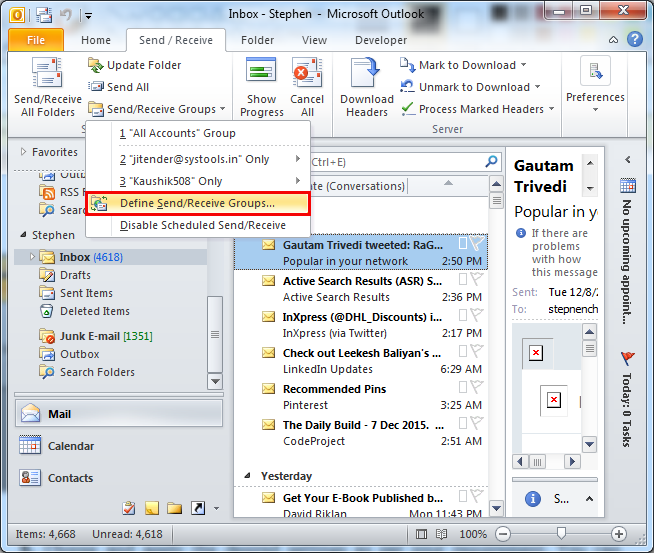Toggle category box on Gautam Trivedi message
The height and width of the screenshot is (553, 656).
463,243
